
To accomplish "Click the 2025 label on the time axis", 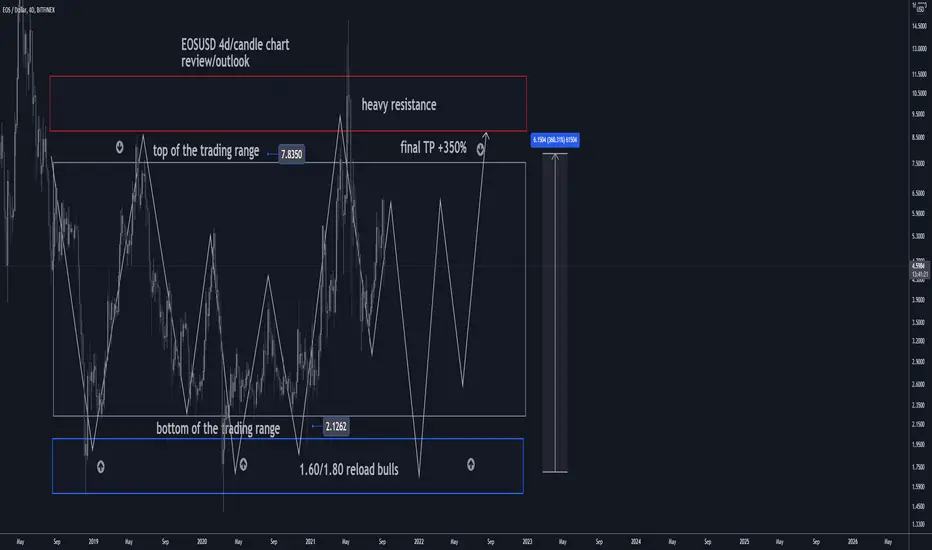I will [x=744, y=542].
